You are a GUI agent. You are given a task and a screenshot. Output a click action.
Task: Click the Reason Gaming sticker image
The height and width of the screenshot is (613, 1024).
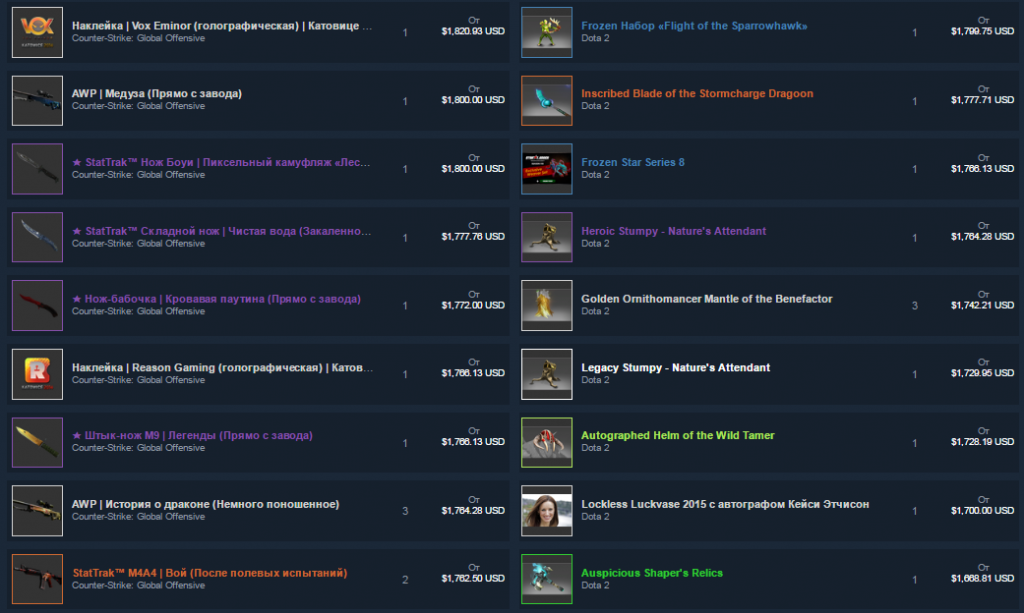37,374
